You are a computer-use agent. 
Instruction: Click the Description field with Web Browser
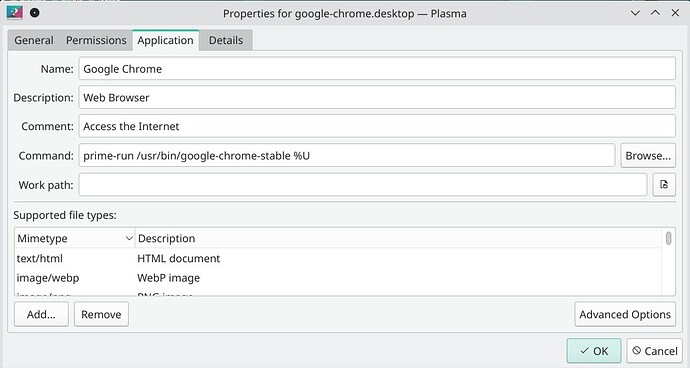pyautogui.click(x=377, y=97)
